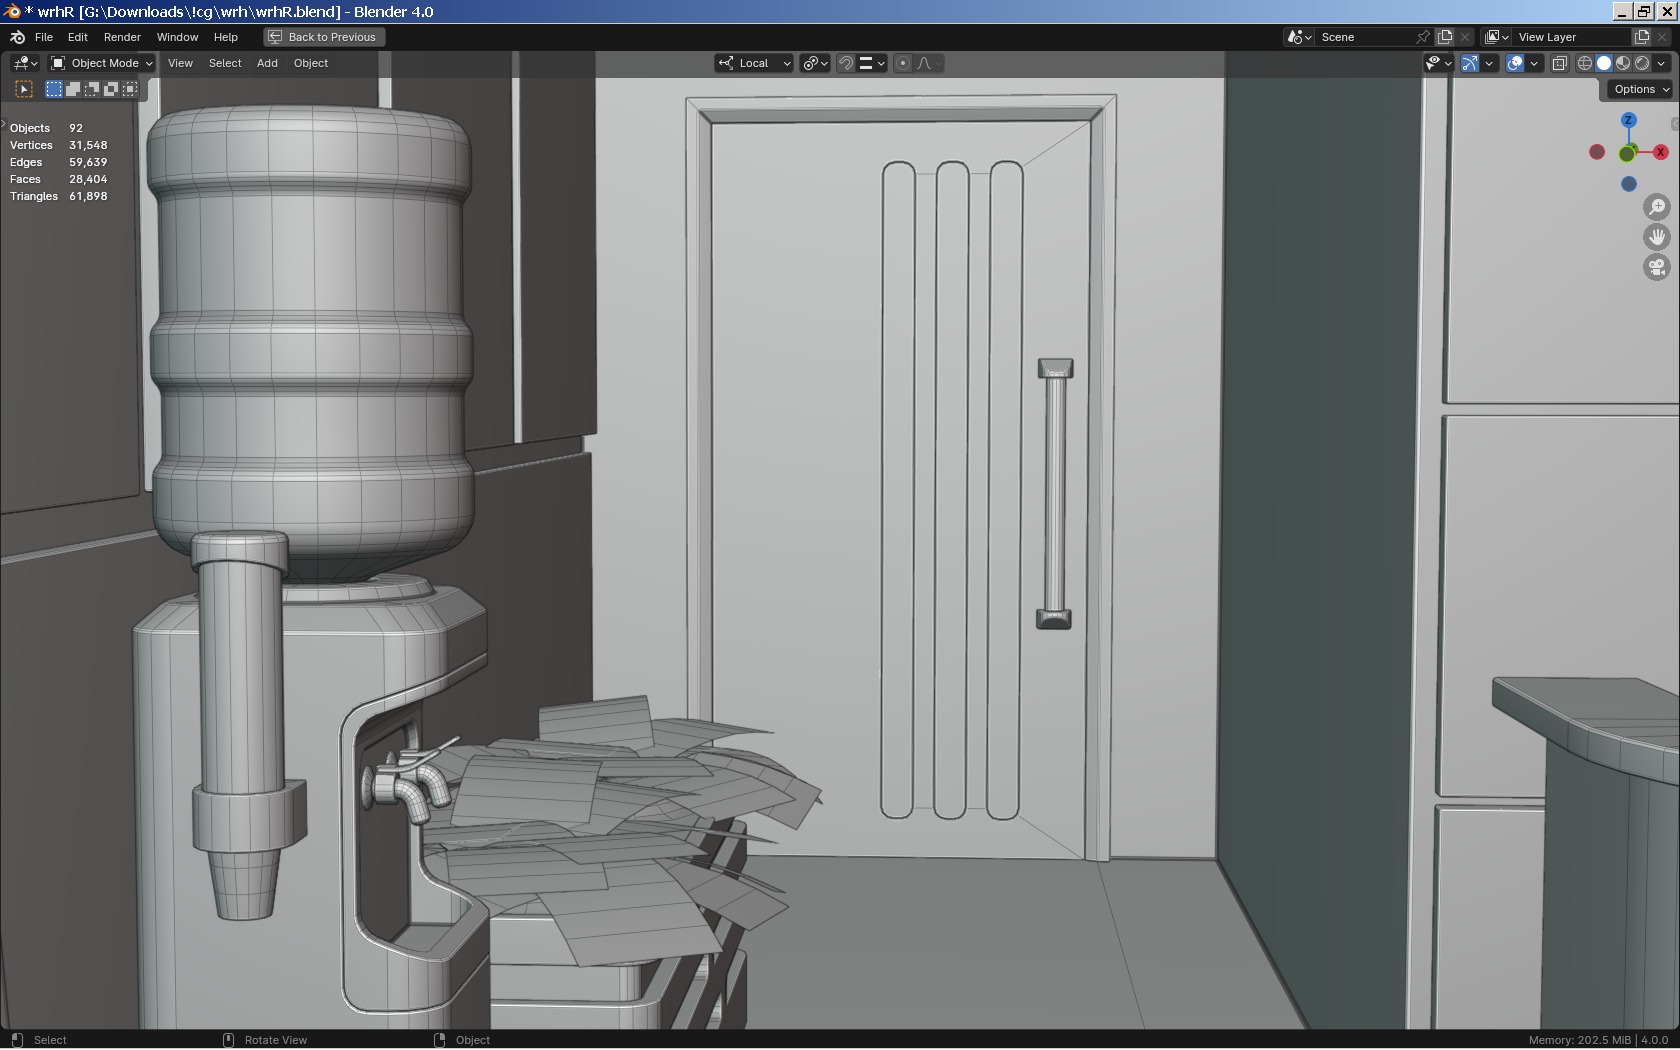1680x1050 pixels.
Task: Click the 'Rotate View' status bar hint
Action: click(276, 1040)
